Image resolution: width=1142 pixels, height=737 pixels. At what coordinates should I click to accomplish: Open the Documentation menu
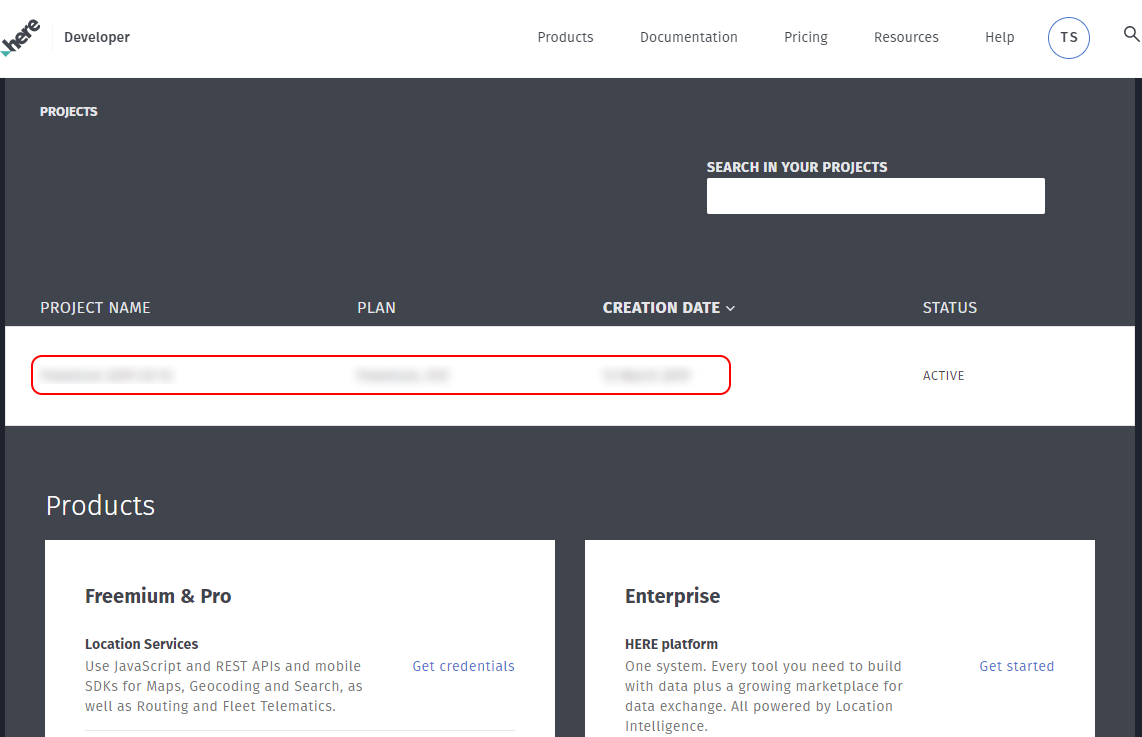tap(688, 38)
